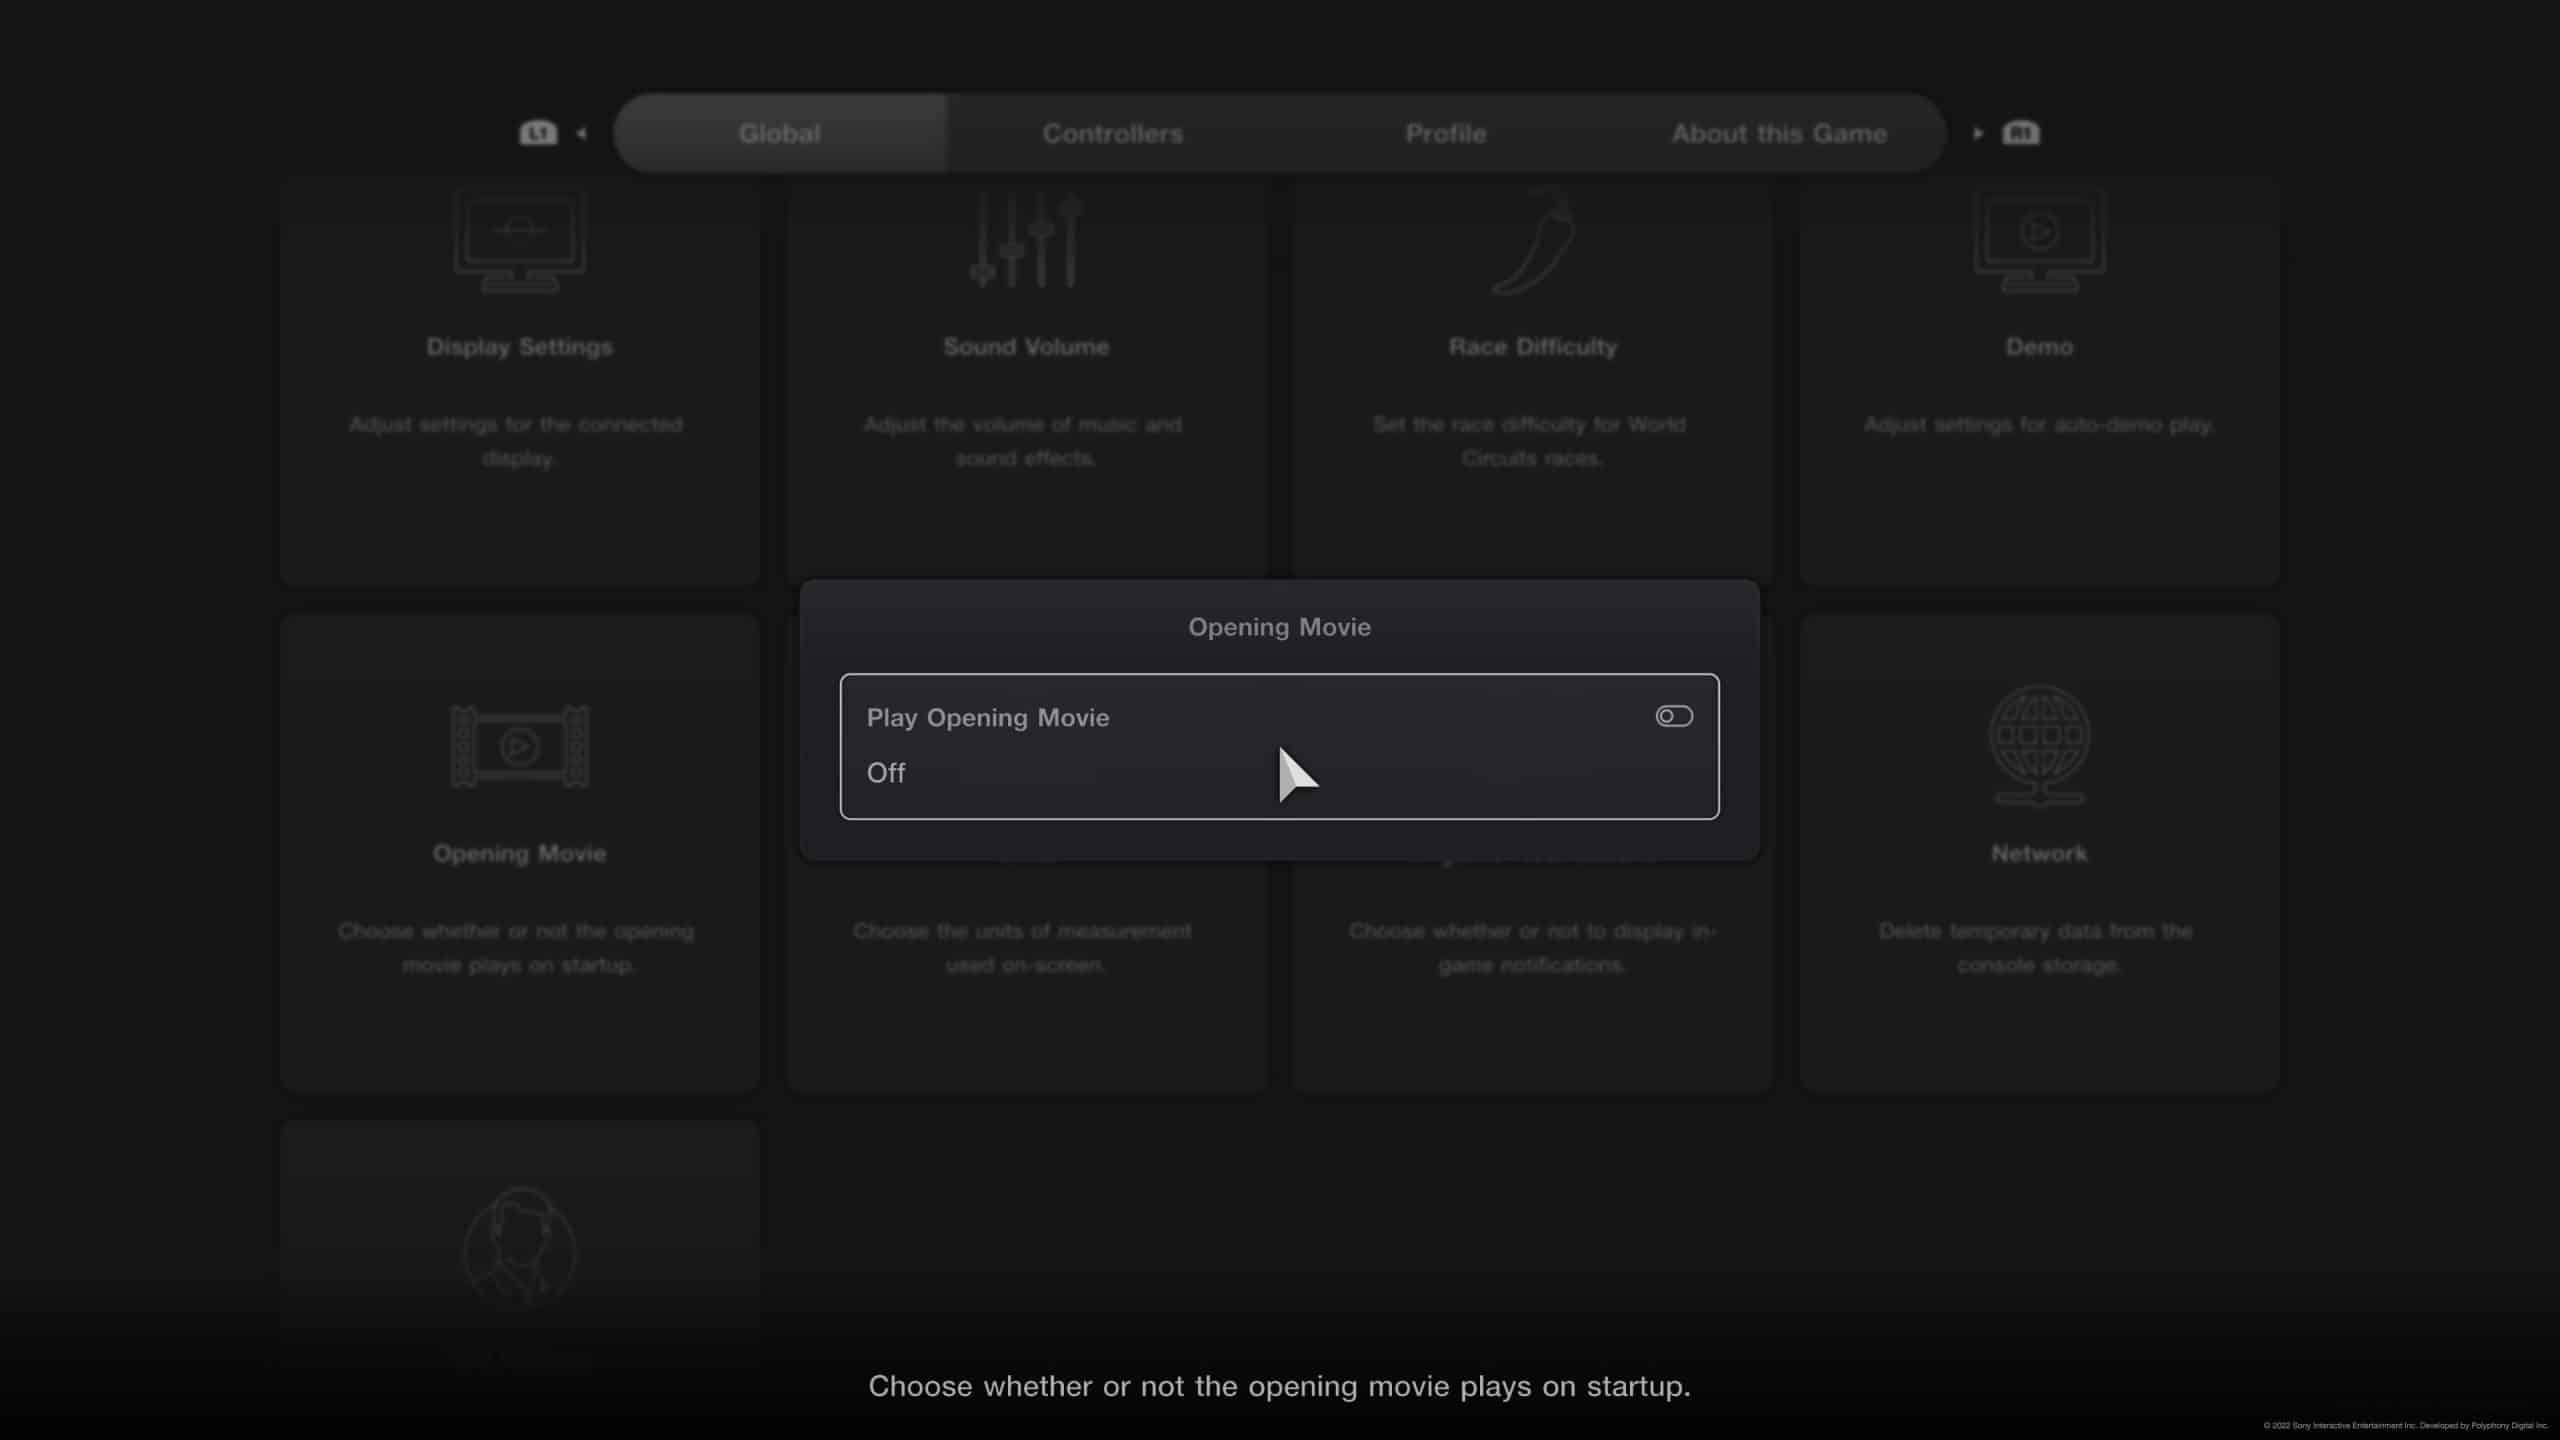2560x1440 pixels.
Task: Click the driver helmet portrait icon
Action: (x=519, y=1247)
